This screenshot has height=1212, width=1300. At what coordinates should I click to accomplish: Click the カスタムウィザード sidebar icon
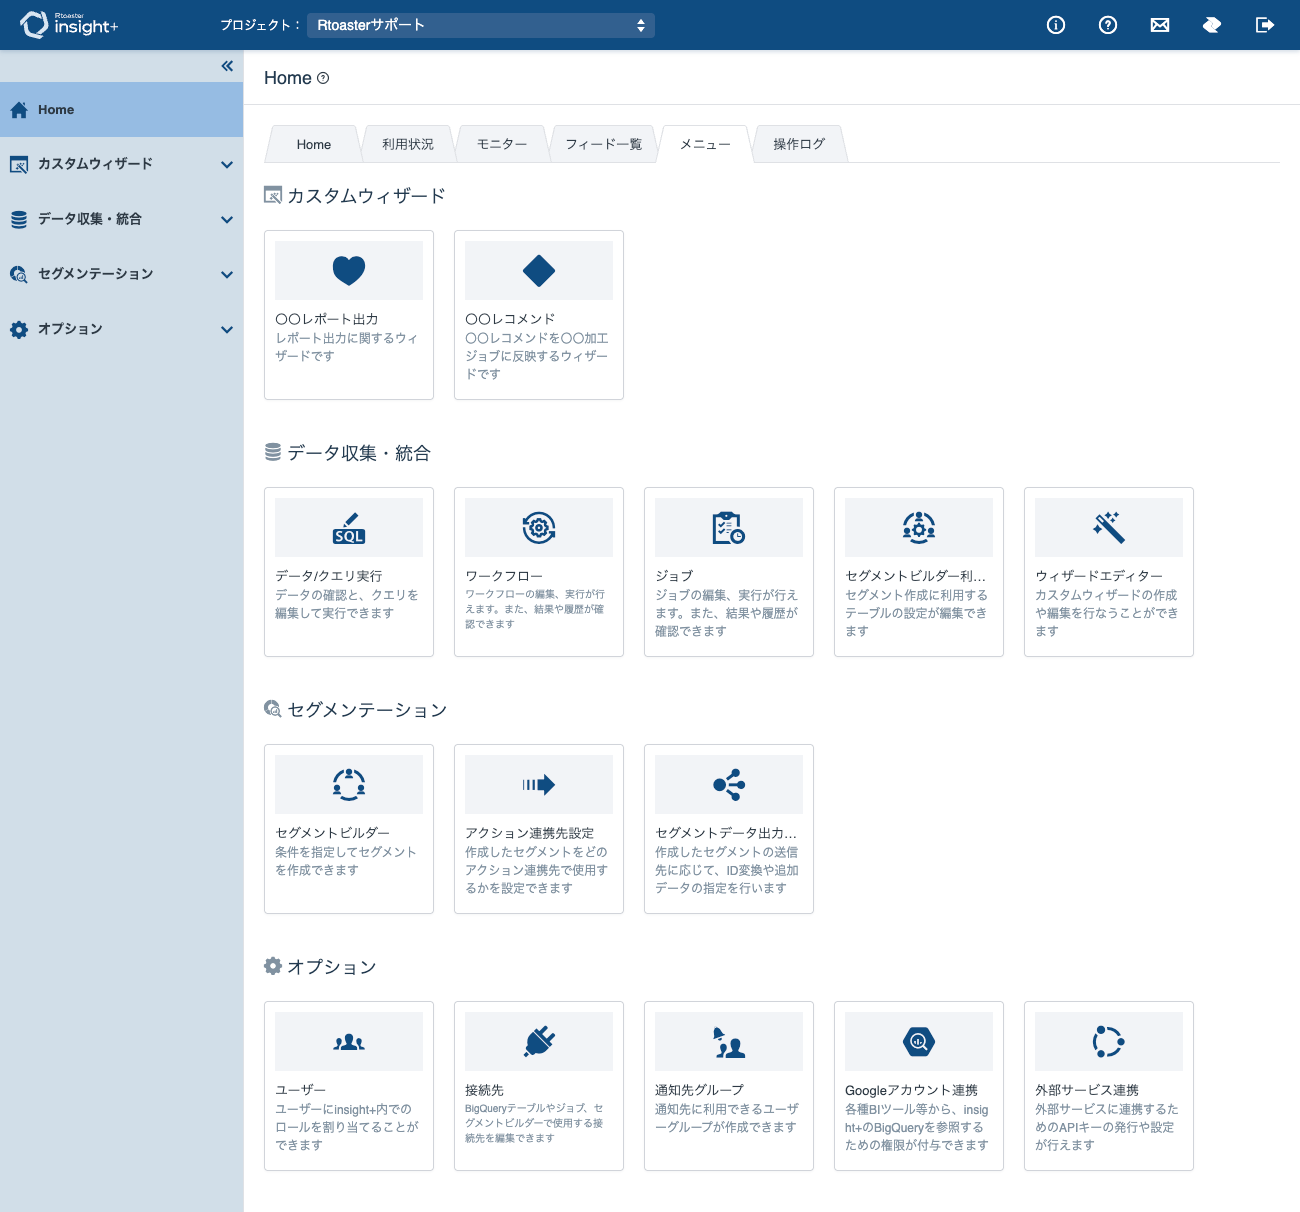click(x=19, y=164)
